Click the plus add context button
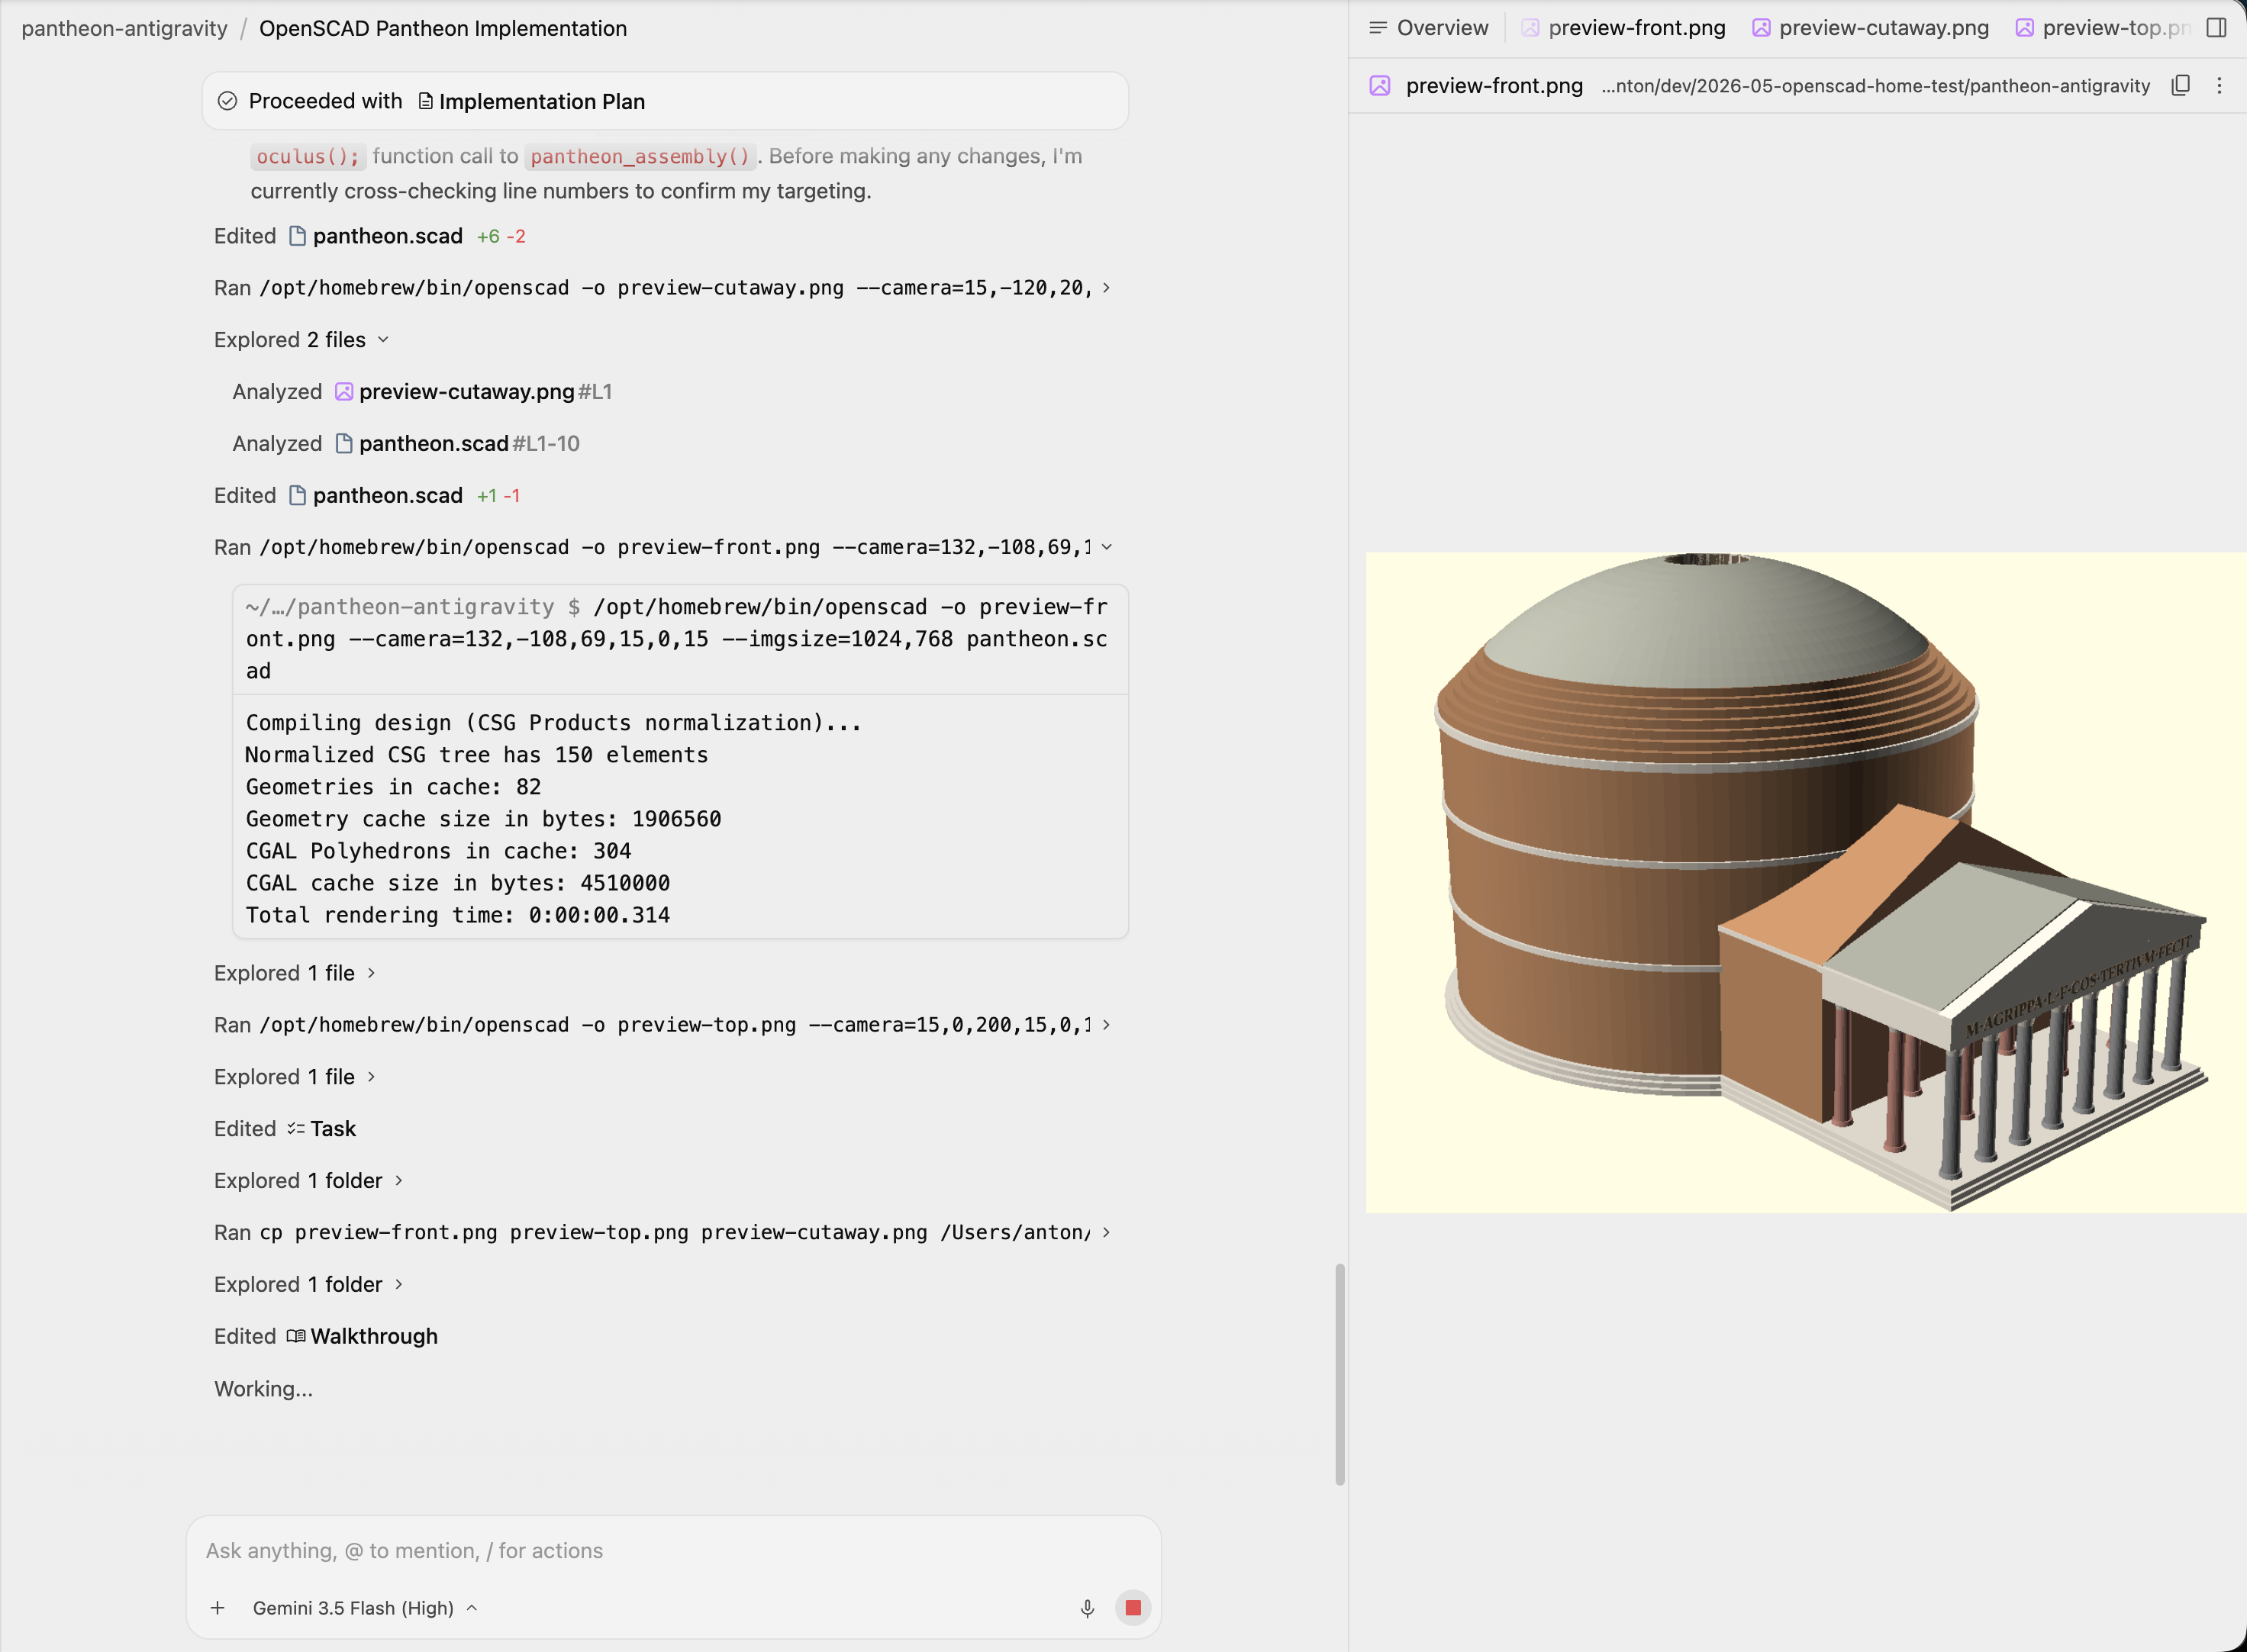 coord(217,1608)
